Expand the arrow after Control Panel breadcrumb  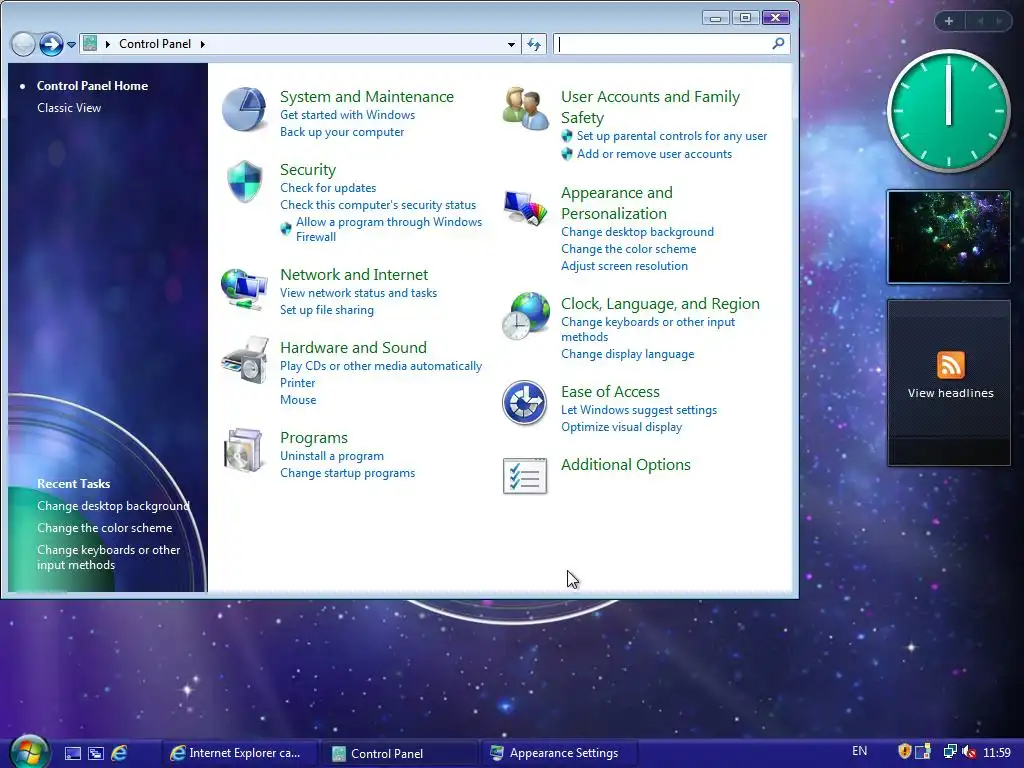(202, 44)
